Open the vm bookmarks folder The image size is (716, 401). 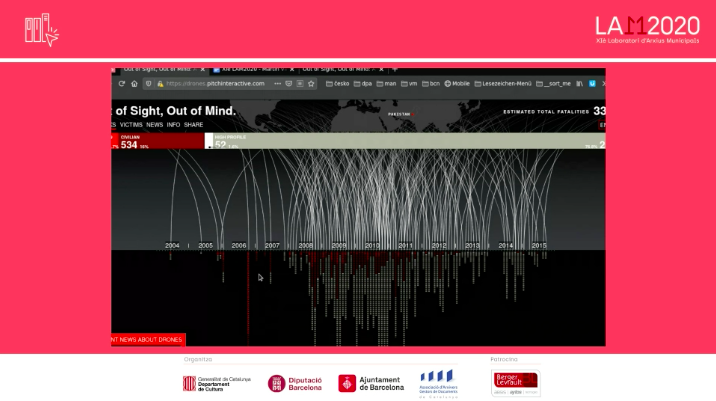click(409, 84)
